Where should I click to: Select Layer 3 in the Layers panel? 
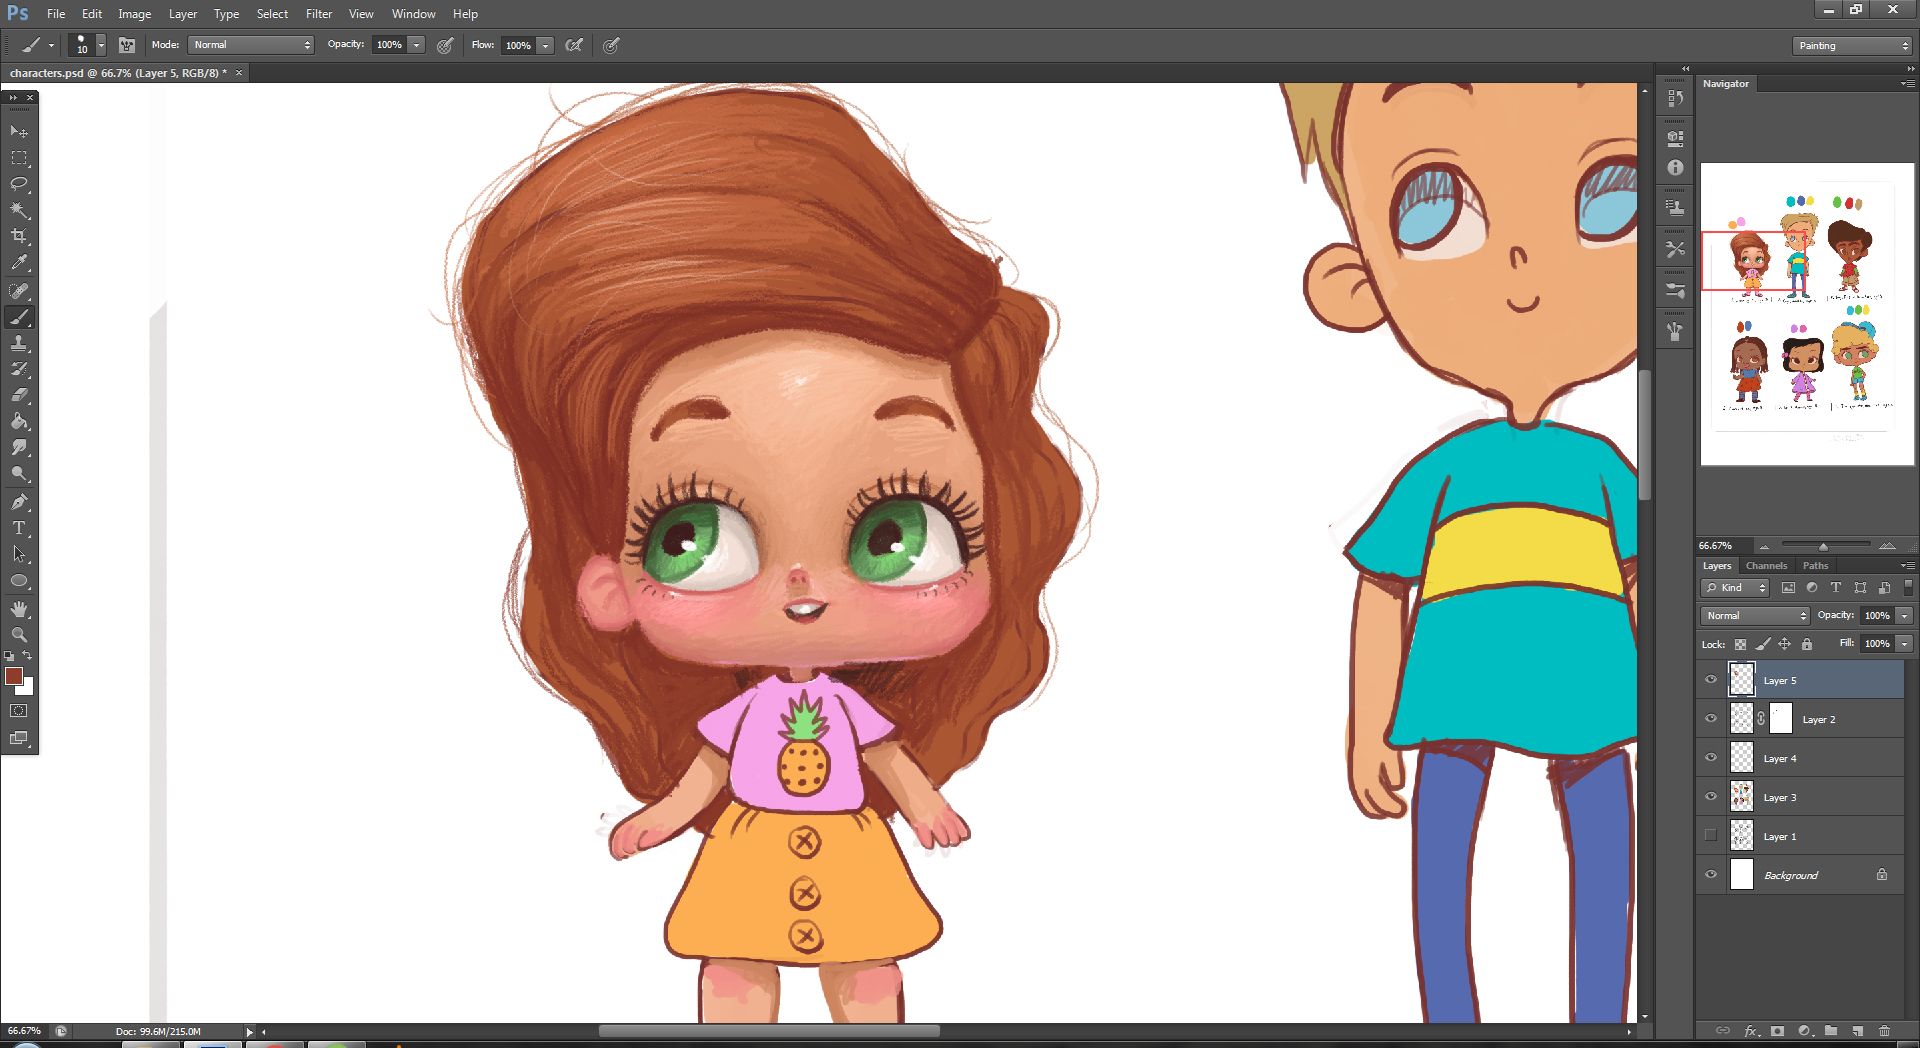click(1800, 797)
